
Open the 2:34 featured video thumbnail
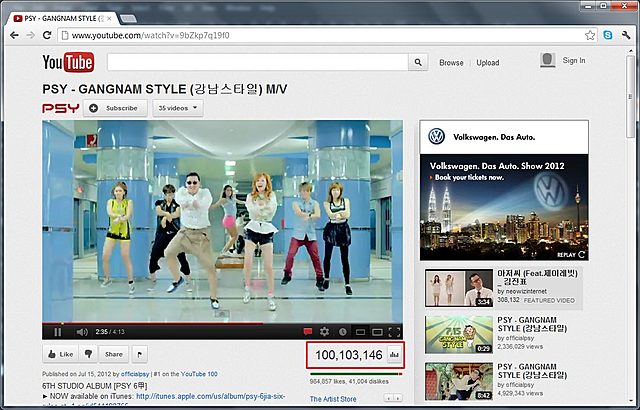pos(459,288)
